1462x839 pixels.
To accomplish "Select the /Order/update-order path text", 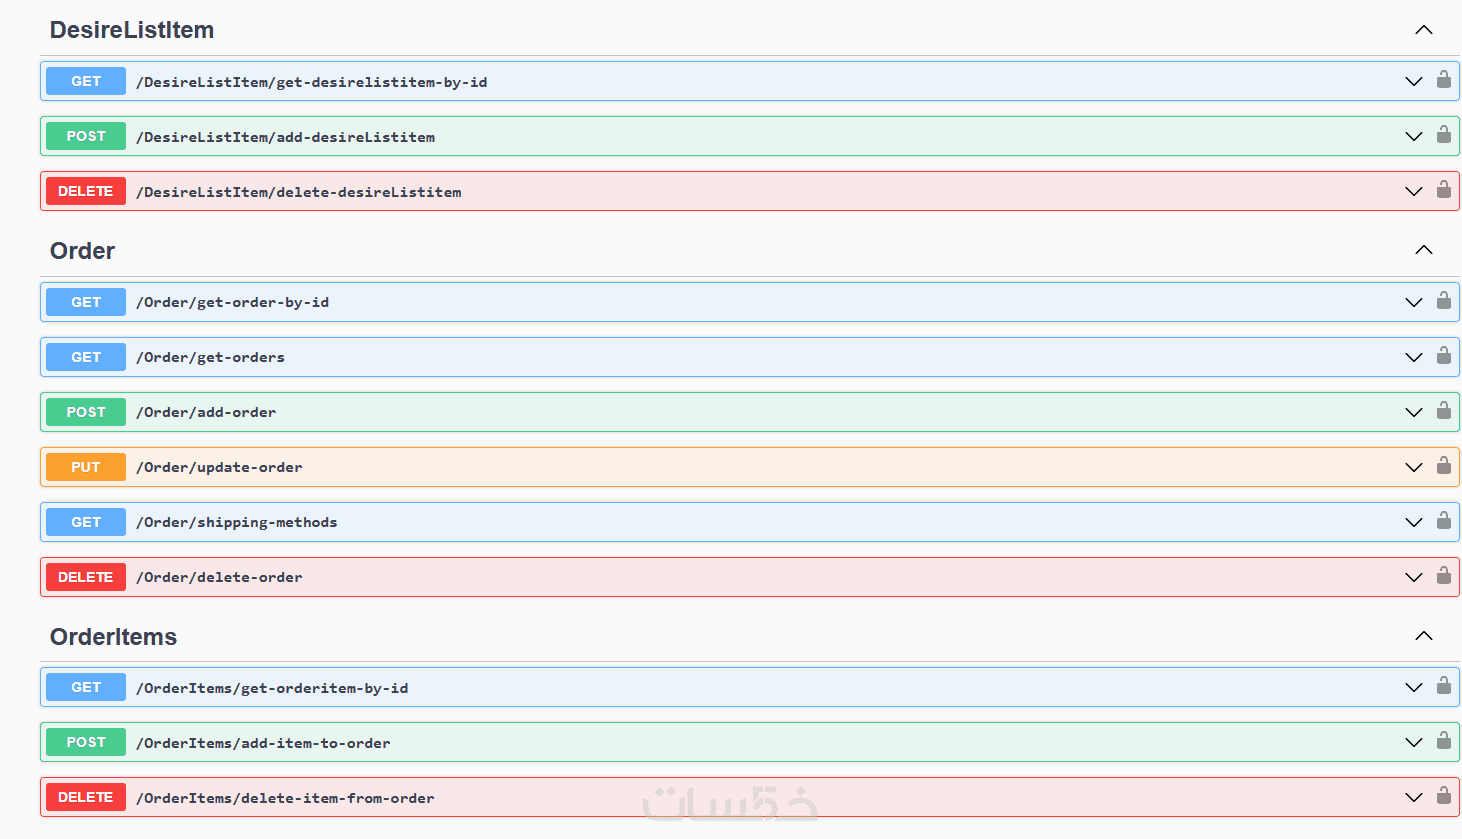I will (219, 467).
